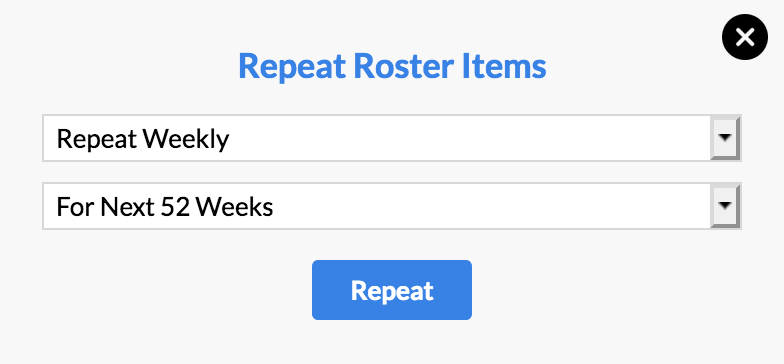
Task: Expand the duration options via its down arrow
Action: tap(725, 206)
